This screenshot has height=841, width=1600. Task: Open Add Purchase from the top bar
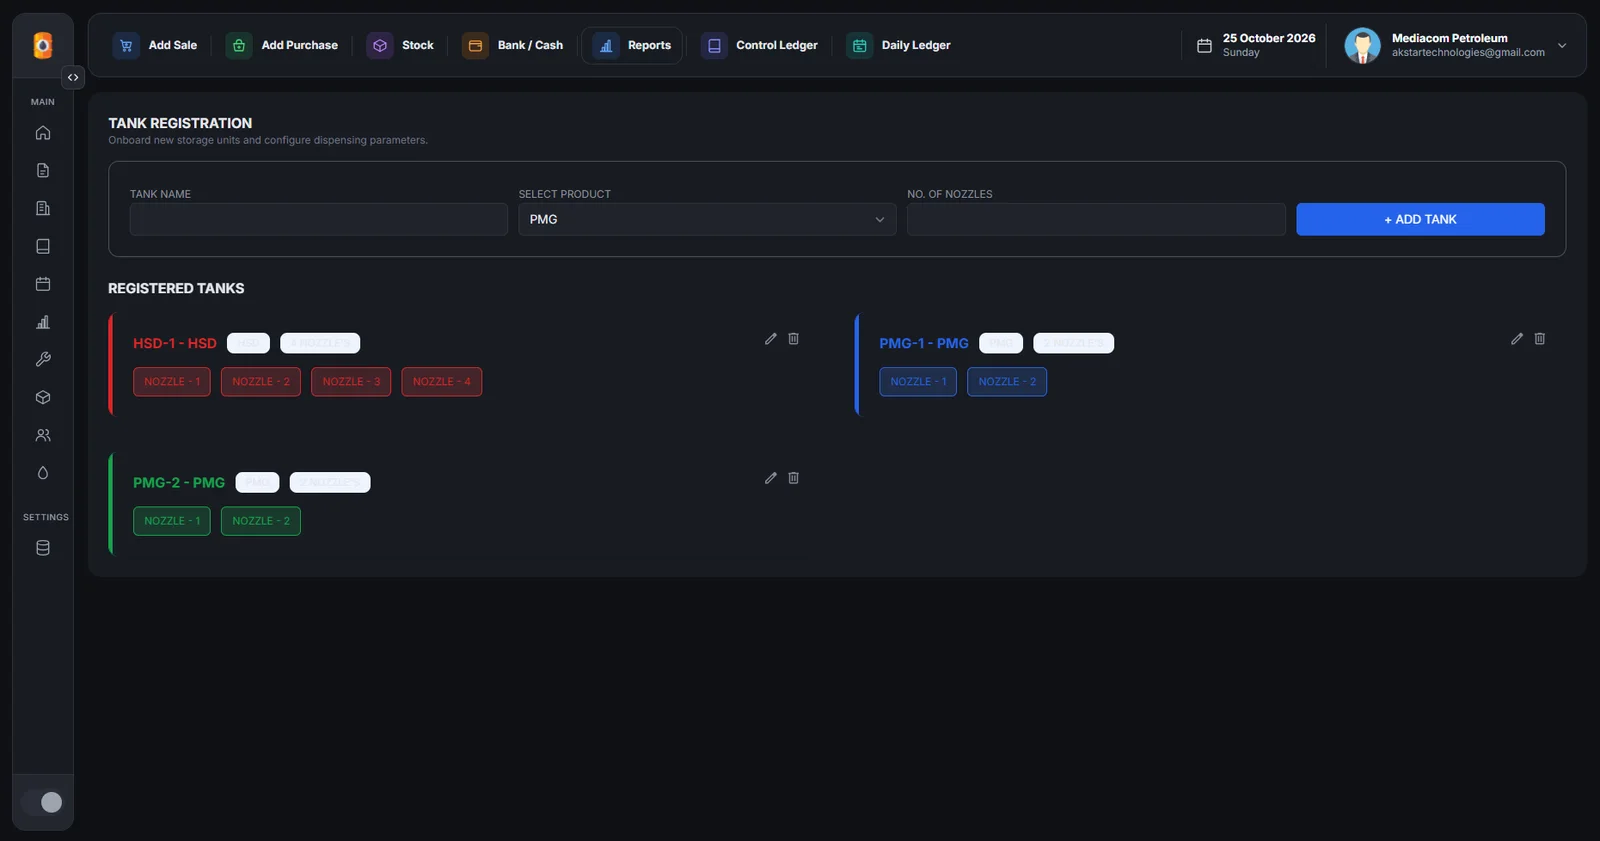coord(282,45)
